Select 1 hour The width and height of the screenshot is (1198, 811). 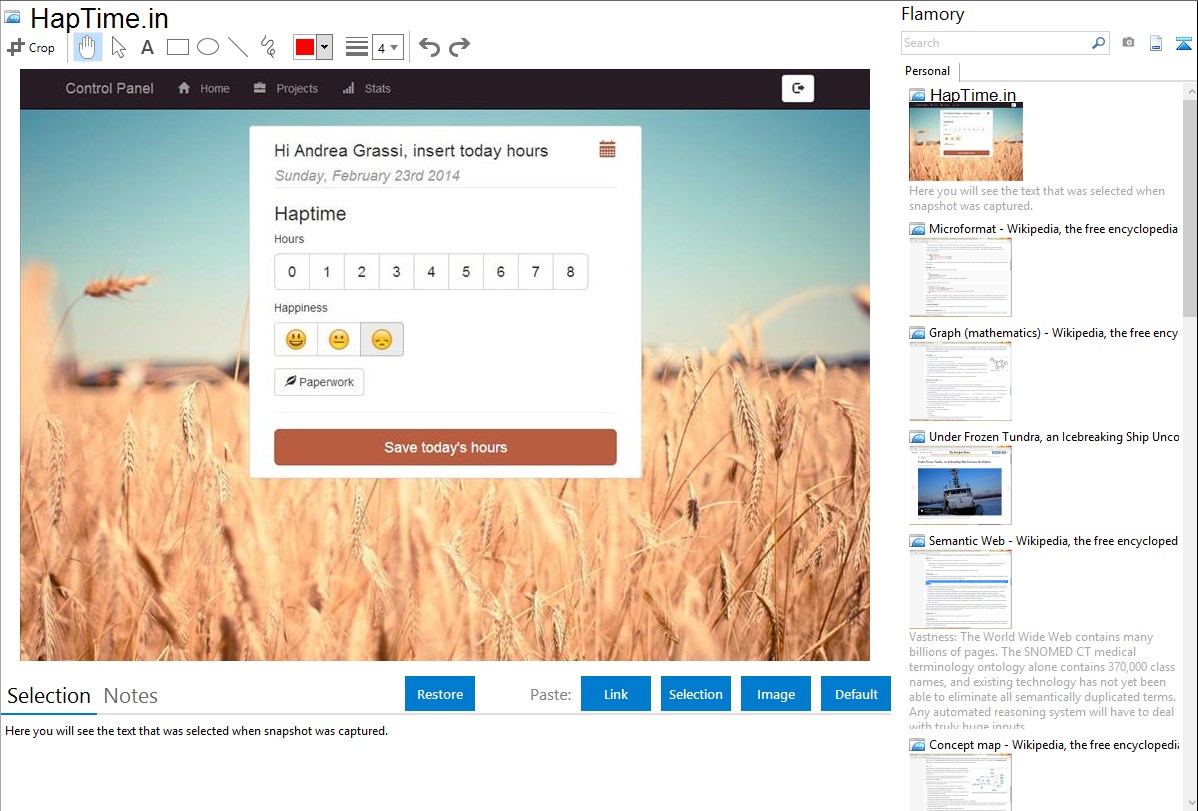pyautogui.click(x=327, y=271)
